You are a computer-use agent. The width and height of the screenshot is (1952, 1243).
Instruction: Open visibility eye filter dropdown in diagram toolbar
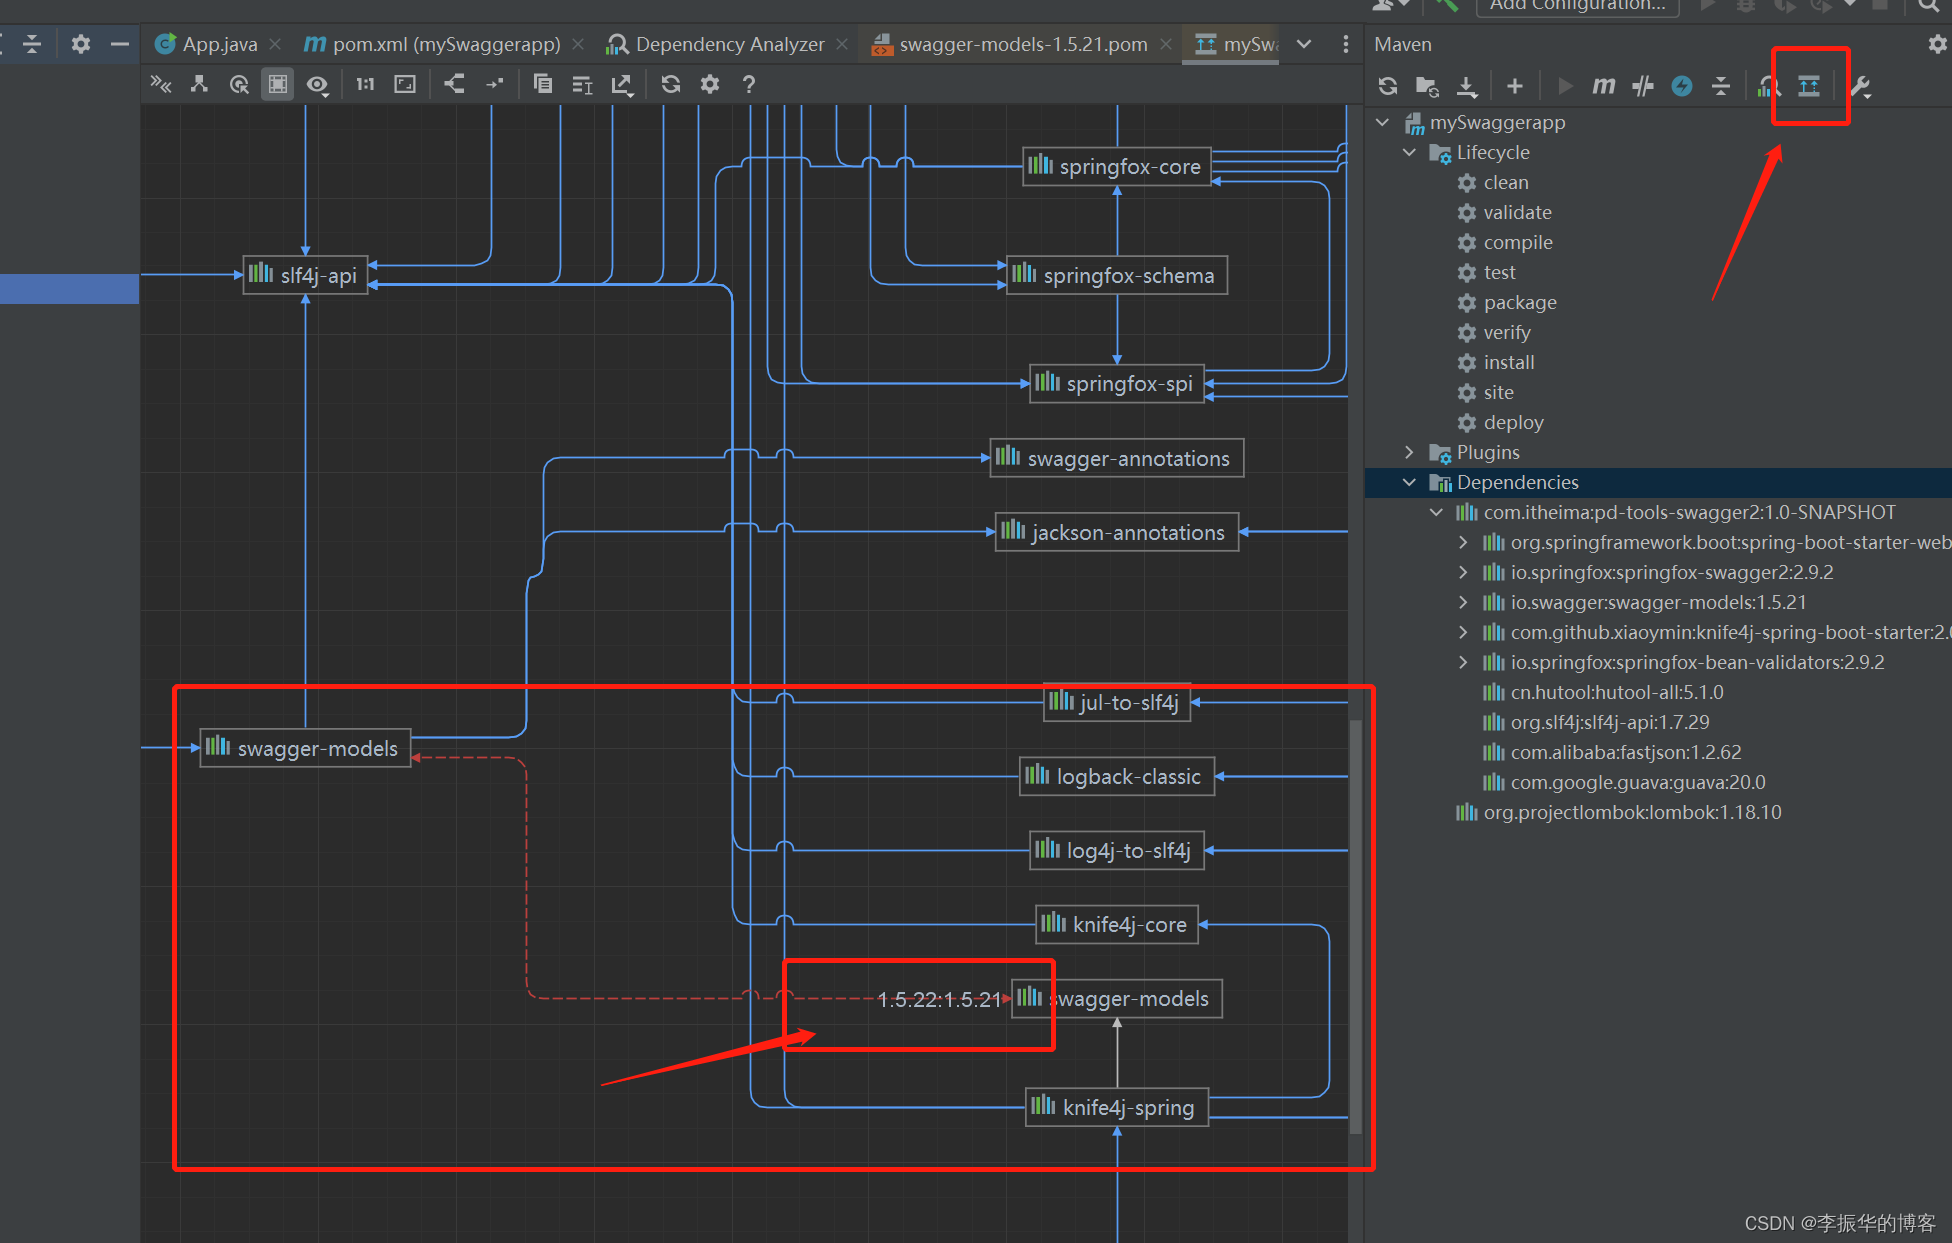(318, 84)
